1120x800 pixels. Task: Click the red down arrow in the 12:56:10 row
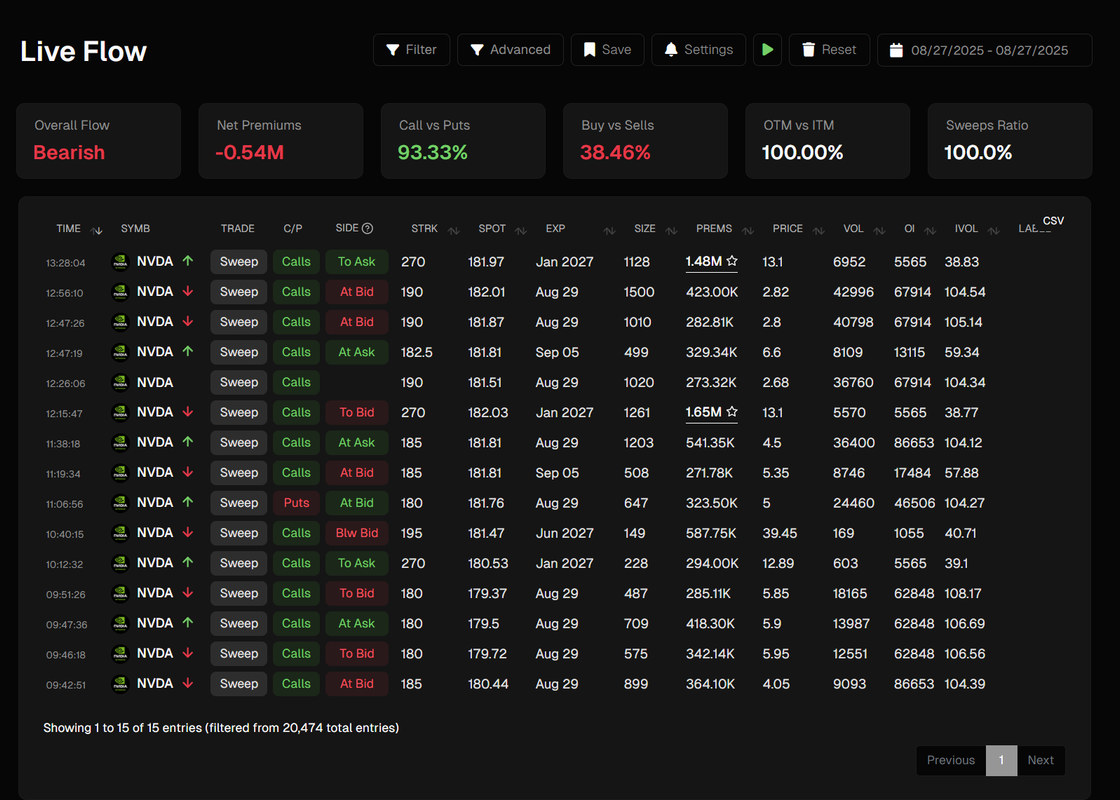pos(188,291)
